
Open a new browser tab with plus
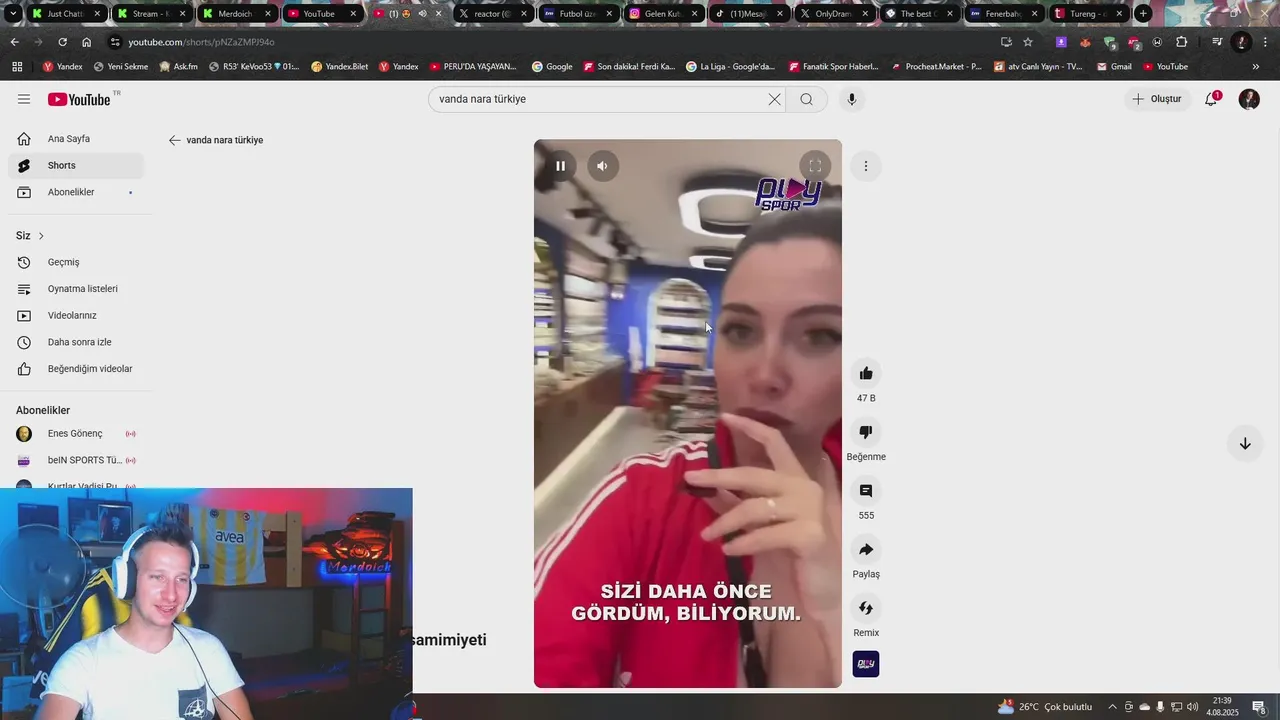point(1143,14)
